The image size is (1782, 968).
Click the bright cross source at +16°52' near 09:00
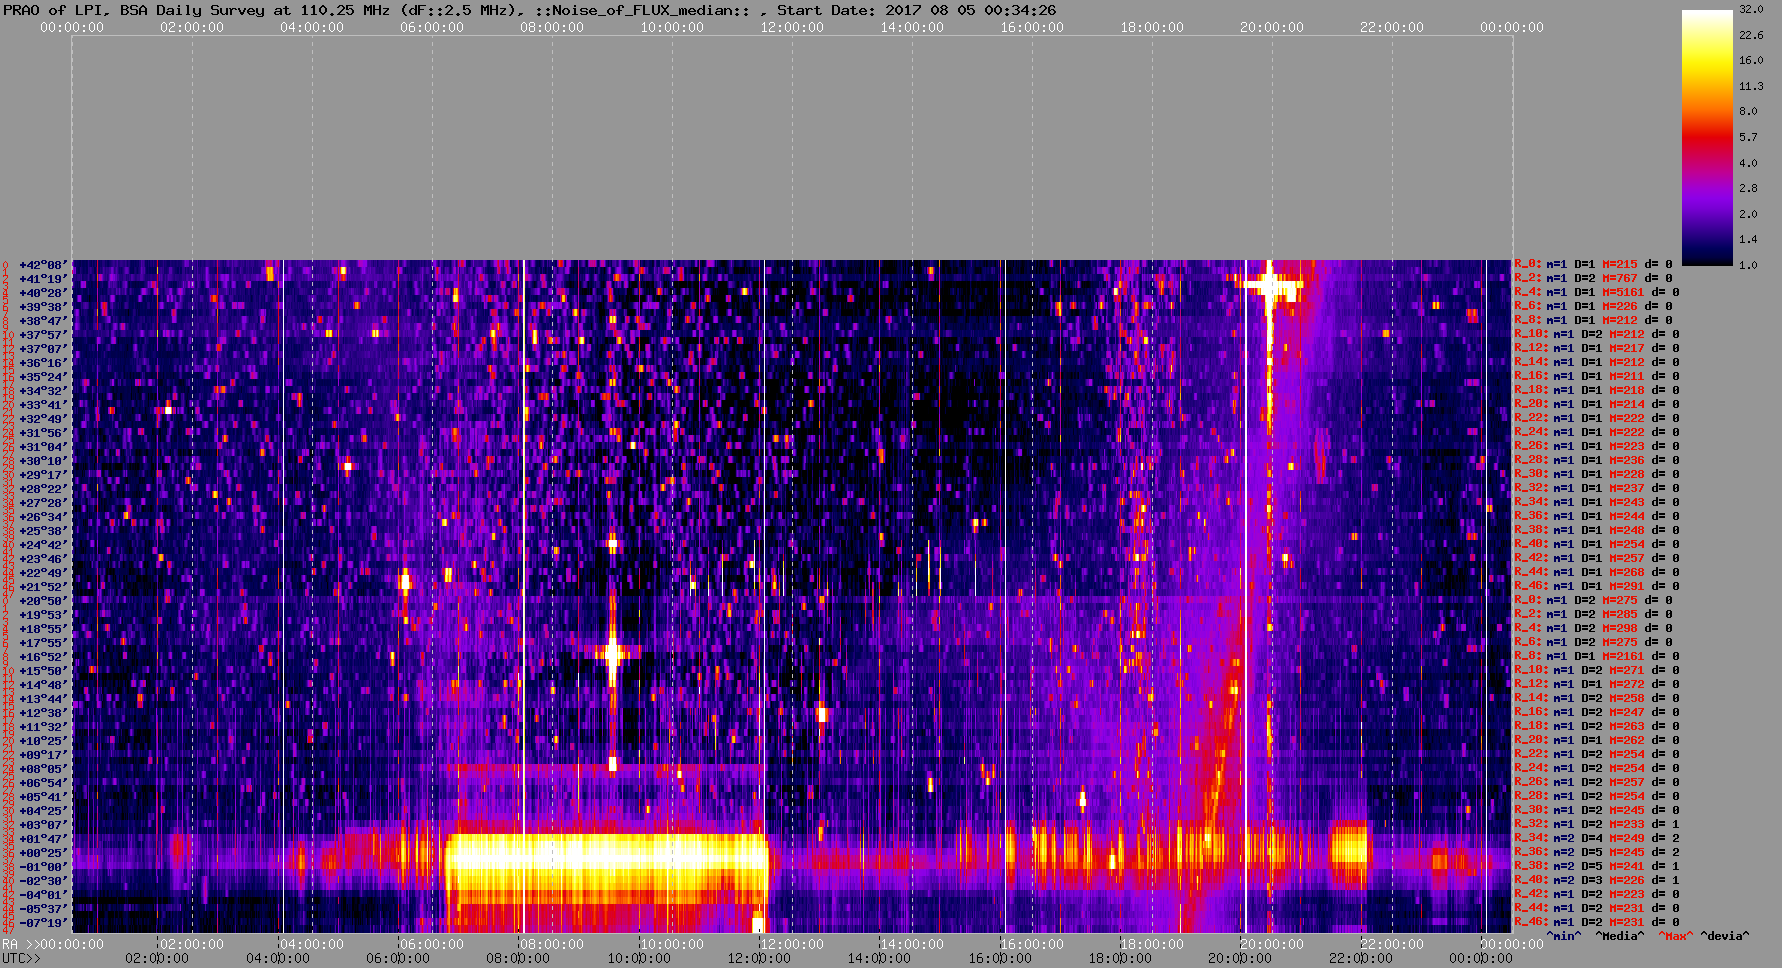click(612, 654)
